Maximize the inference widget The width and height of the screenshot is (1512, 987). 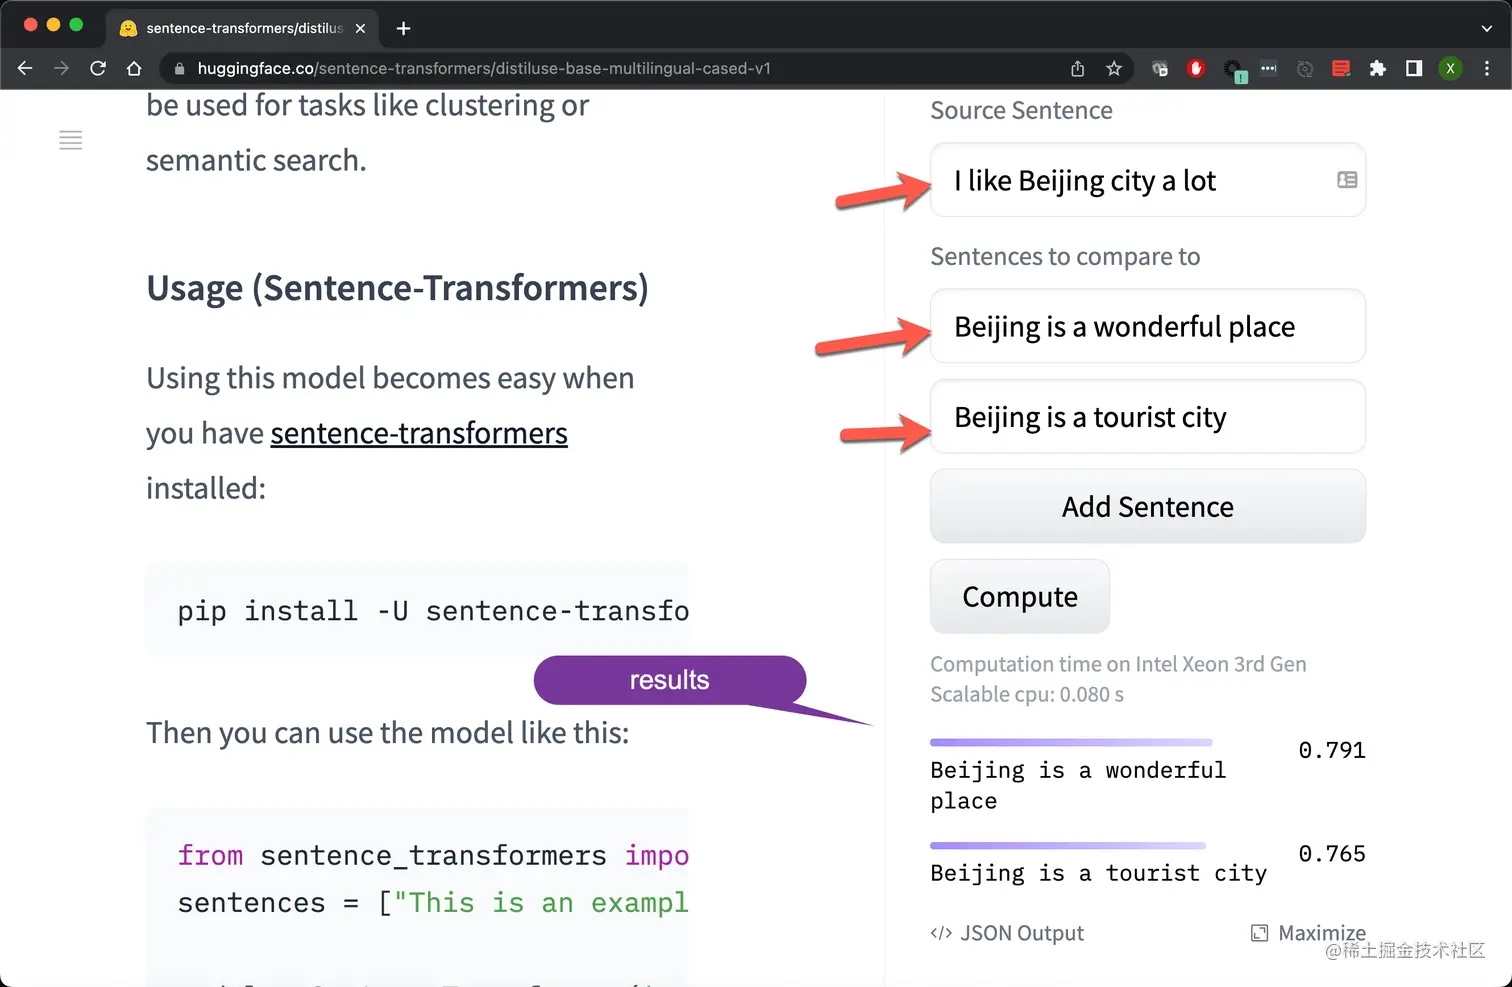(1308, 933)
